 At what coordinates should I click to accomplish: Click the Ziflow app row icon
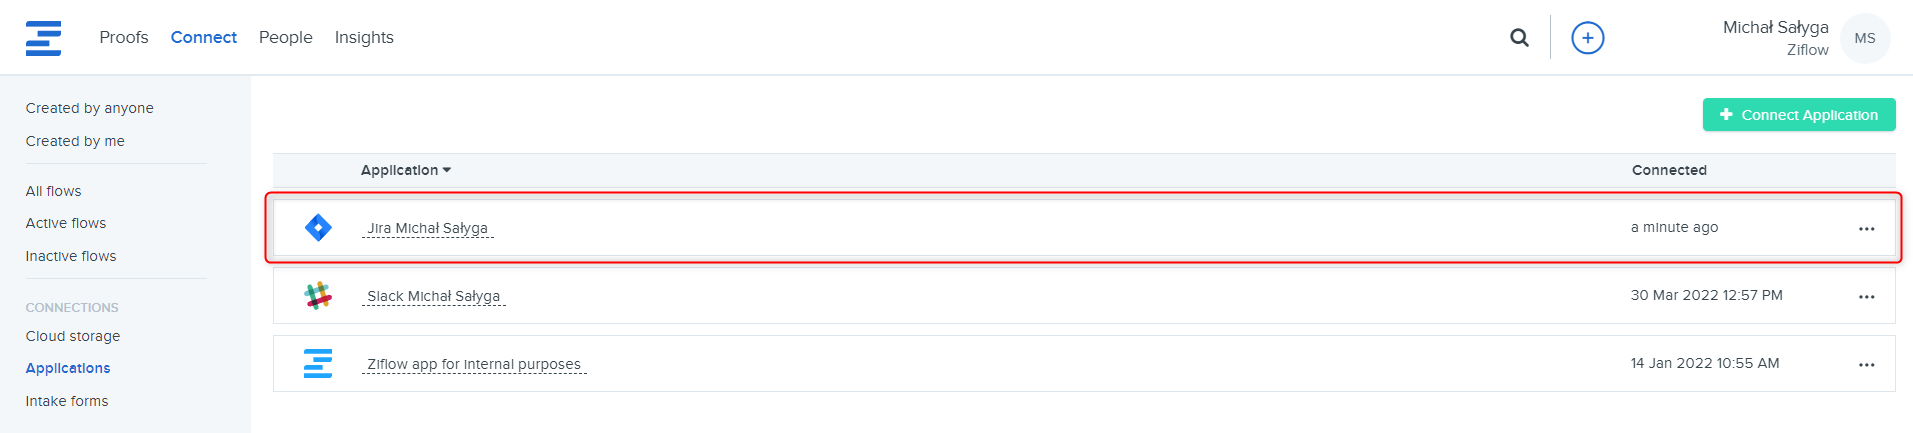click(318, 364)
